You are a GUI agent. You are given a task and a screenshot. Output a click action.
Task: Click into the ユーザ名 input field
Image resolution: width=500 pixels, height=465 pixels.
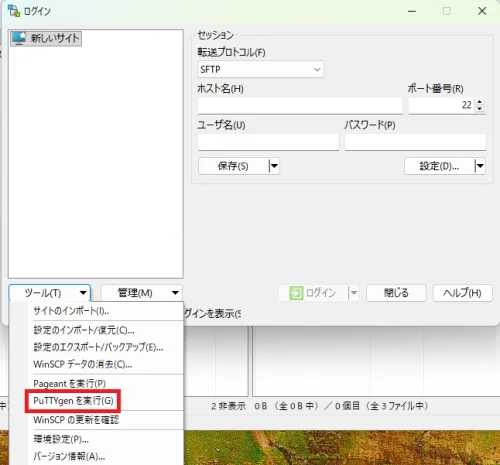pos(268,142)
